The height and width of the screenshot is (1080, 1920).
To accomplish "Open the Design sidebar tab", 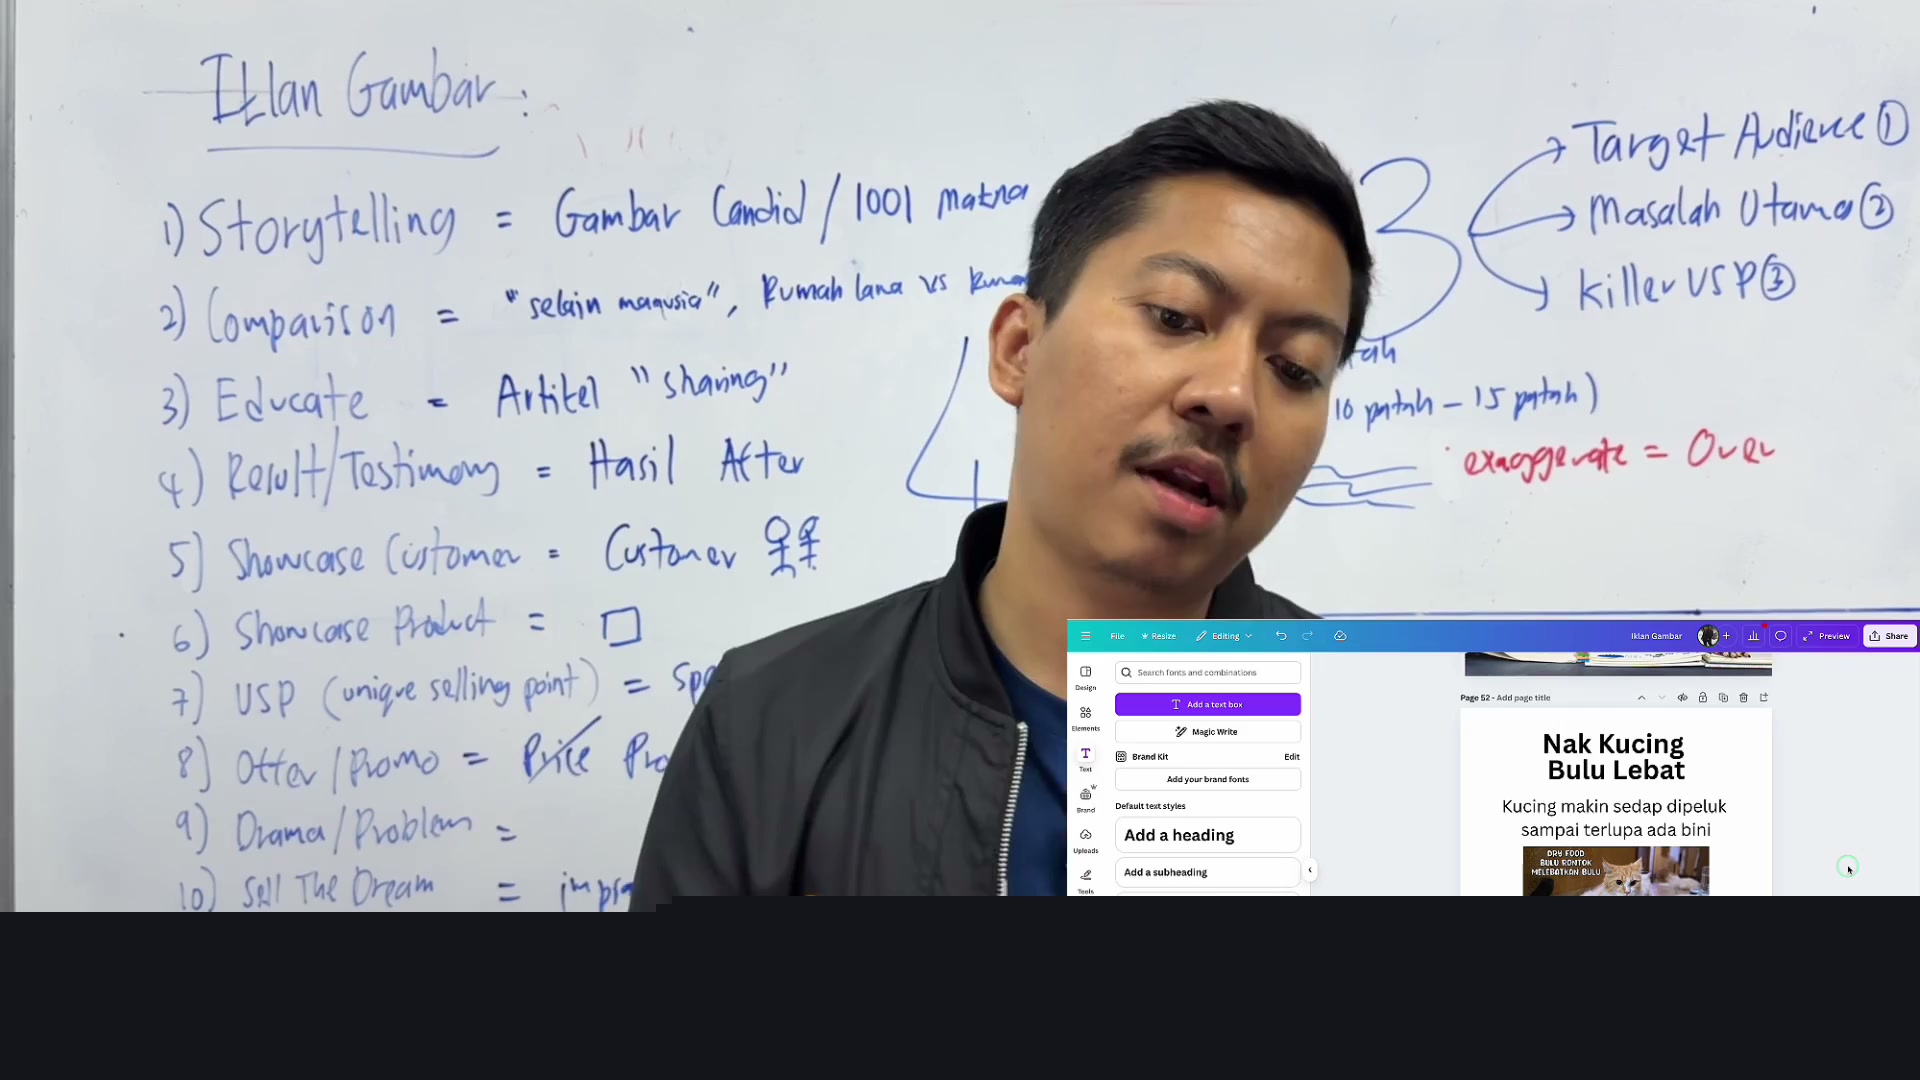I will pos(1085,678).
